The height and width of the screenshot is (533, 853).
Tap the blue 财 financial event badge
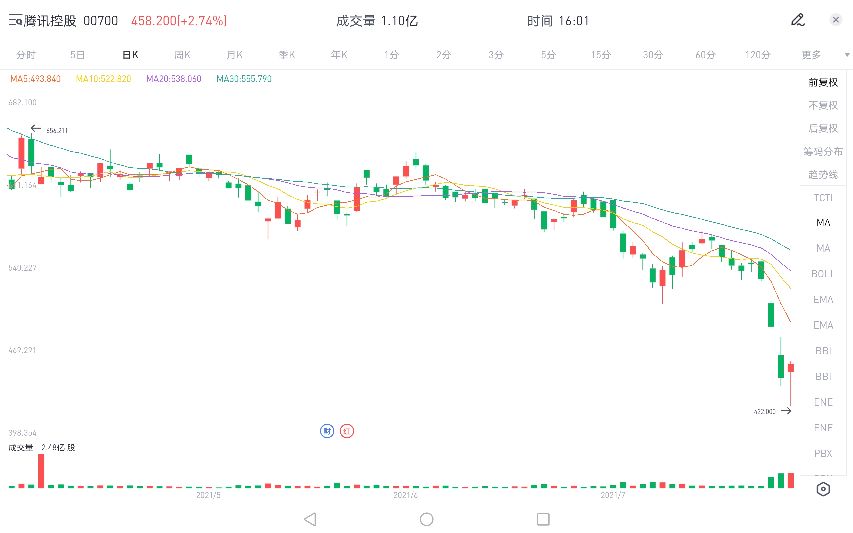[327, 431]
